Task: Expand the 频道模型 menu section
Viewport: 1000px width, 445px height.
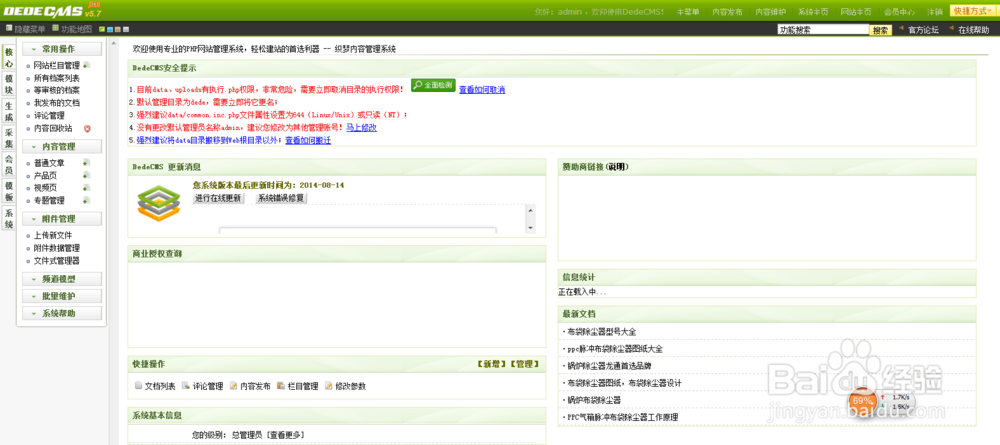Action: click(62, 279)
